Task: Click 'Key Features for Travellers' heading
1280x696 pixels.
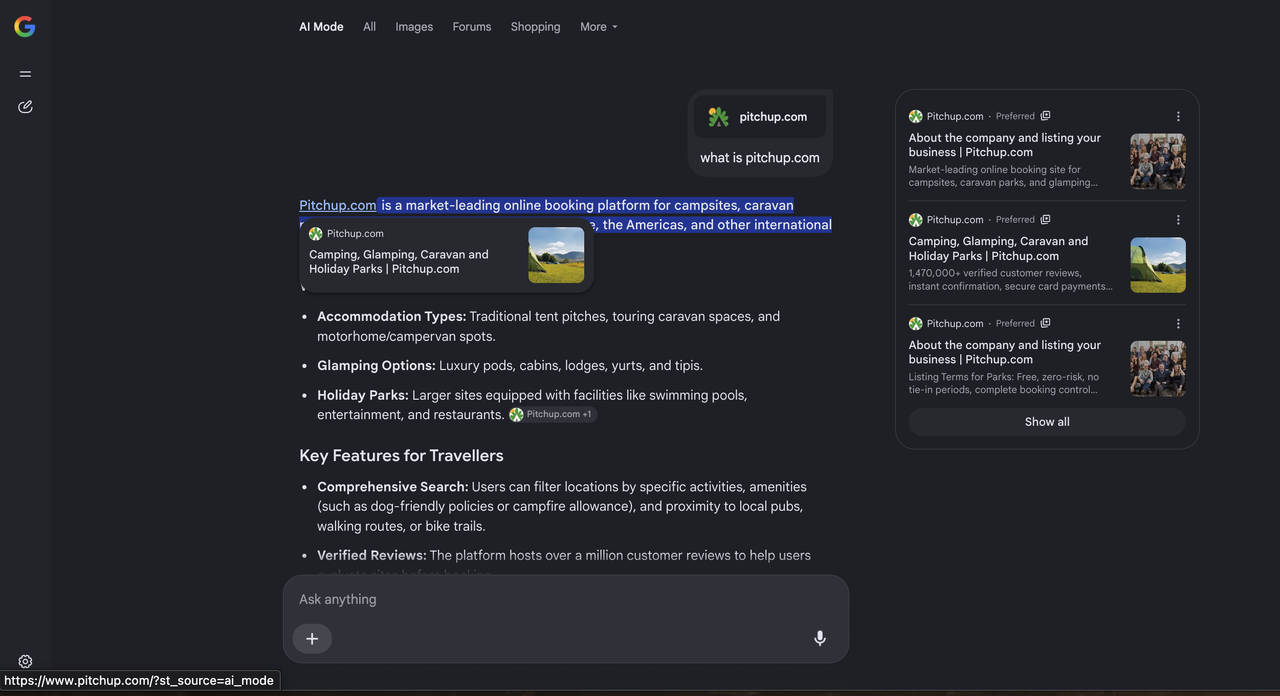Action: (401, 456)
